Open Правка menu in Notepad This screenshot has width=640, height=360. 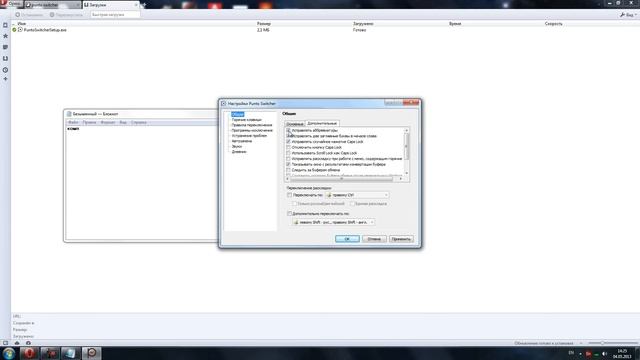tap(89, 122)
